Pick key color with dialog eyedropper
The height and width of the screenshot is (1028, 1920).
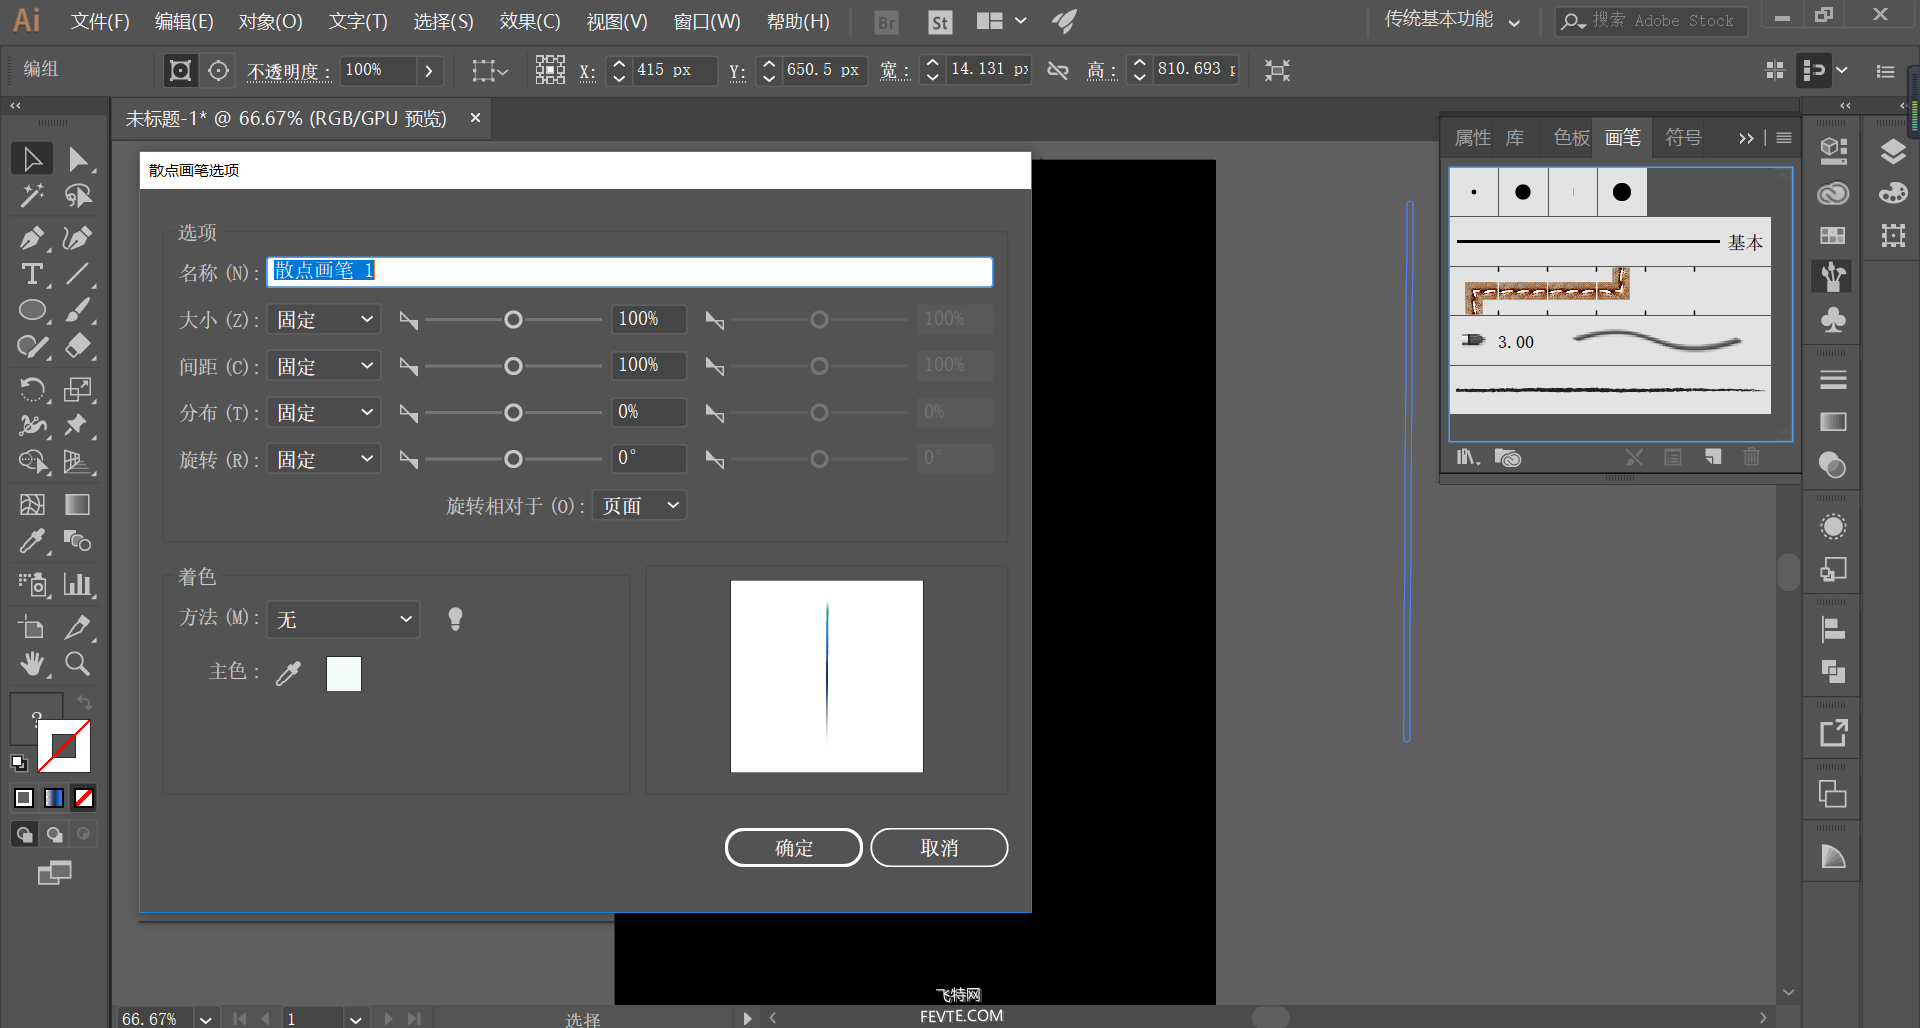tap(288, 673)
